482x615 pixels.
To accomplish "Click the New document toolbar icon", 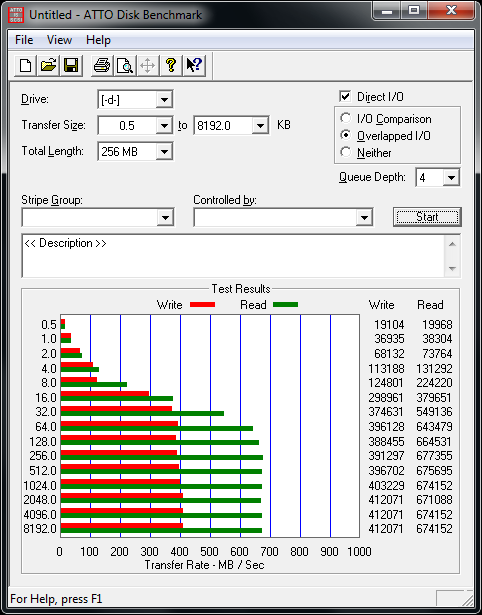I will pyautogui.click(x=26, y=66).
